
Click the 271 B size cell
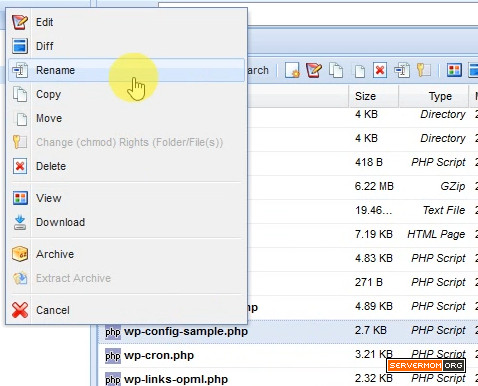[x=369, y=282]
